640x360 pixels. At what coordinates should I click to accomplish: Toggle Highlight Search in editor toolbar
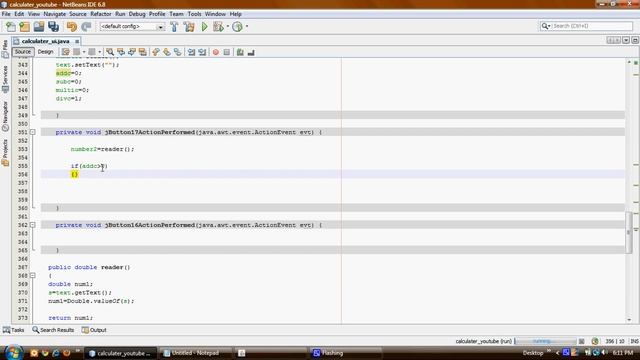tap(142, 52)
